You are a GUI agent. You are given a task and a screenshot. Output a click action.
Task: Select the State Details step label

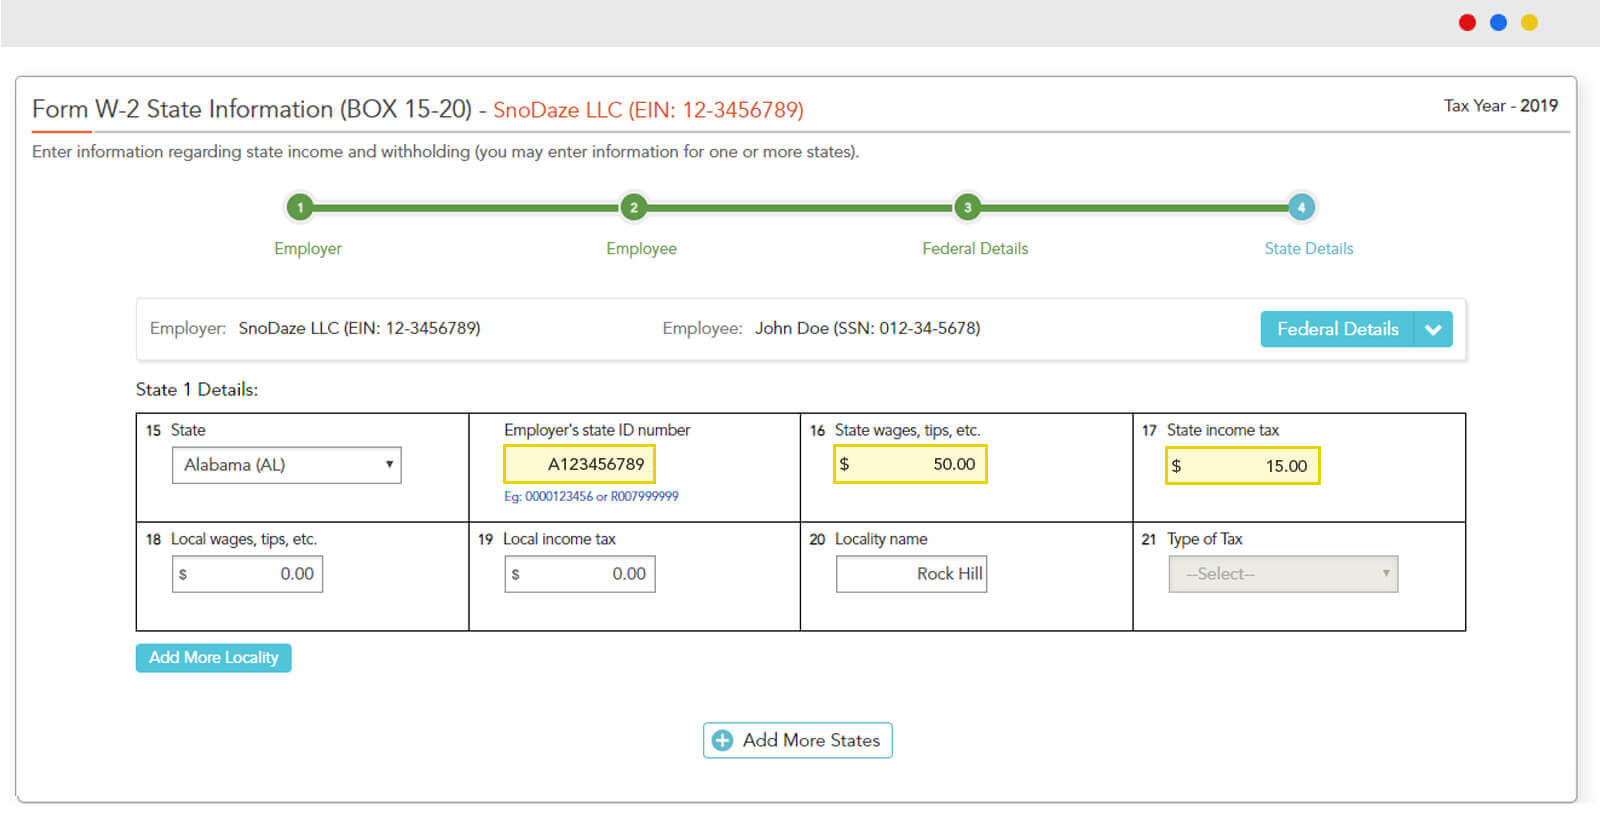click(x=1308, y=249)
